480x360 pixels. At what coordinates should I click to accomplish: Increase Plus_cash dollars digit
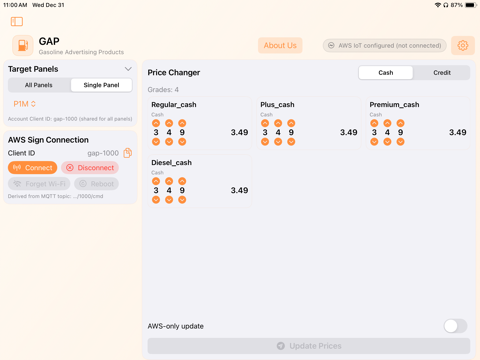[x=265, y=123]
